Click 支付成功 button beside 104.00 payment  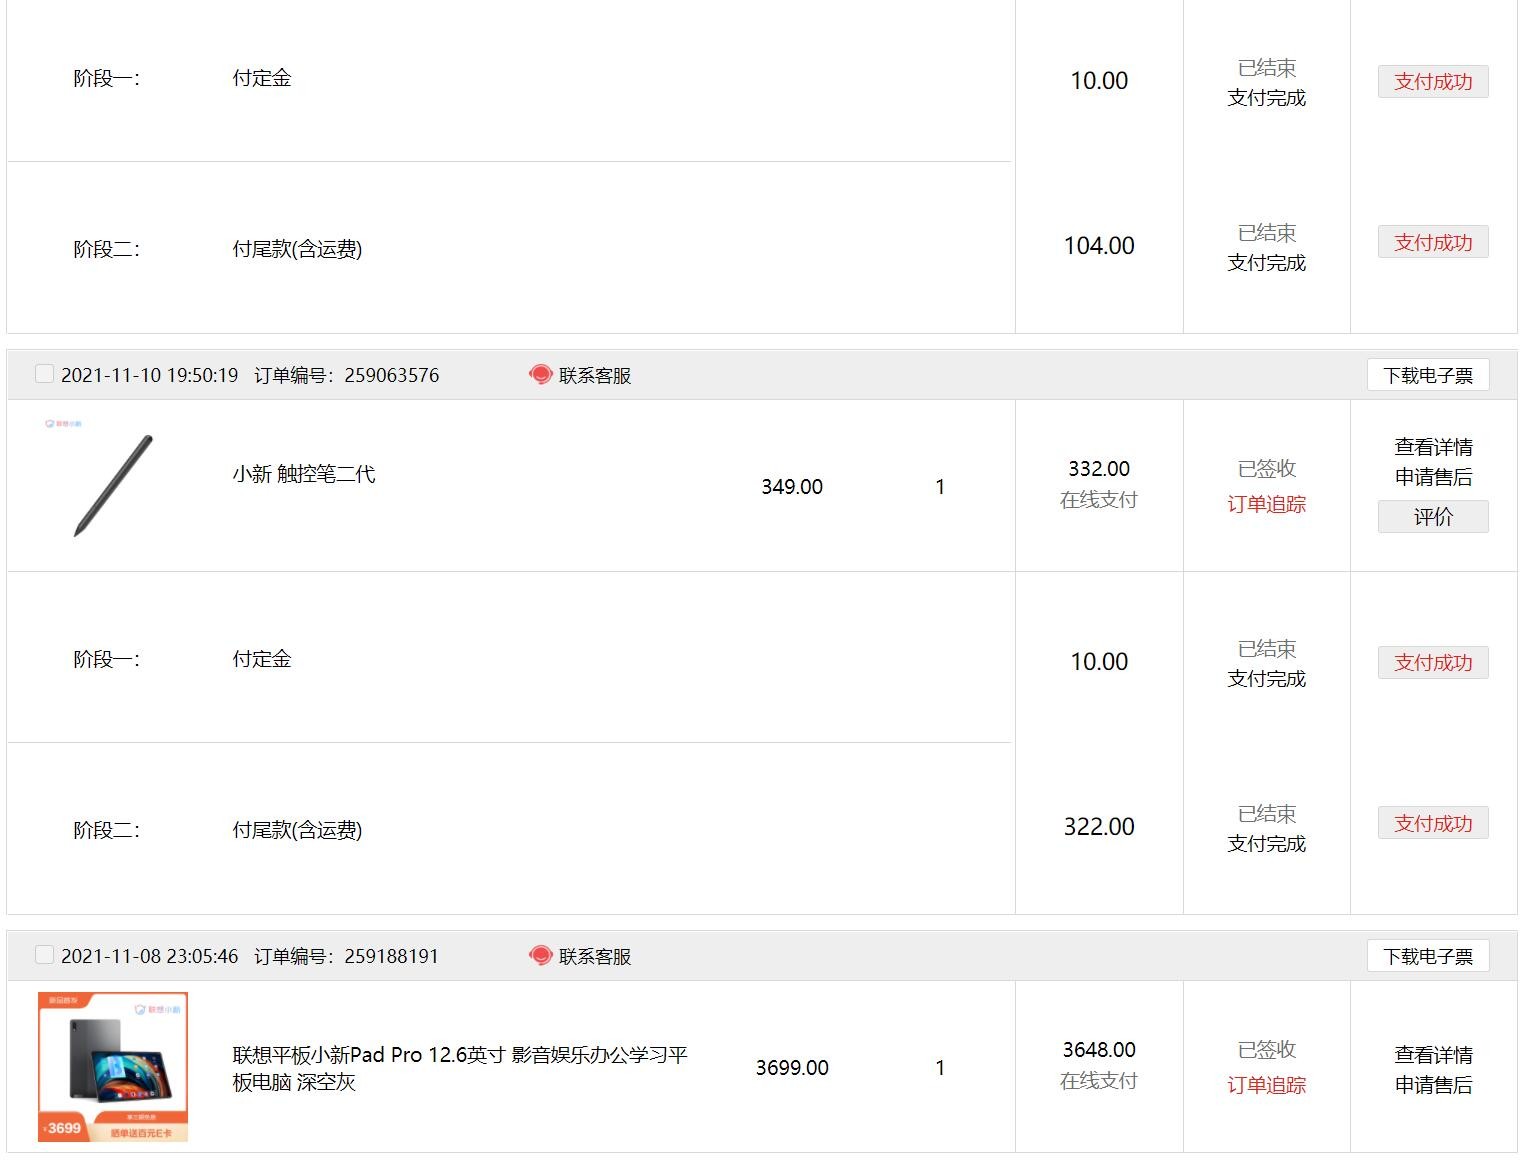(1433, 242)
